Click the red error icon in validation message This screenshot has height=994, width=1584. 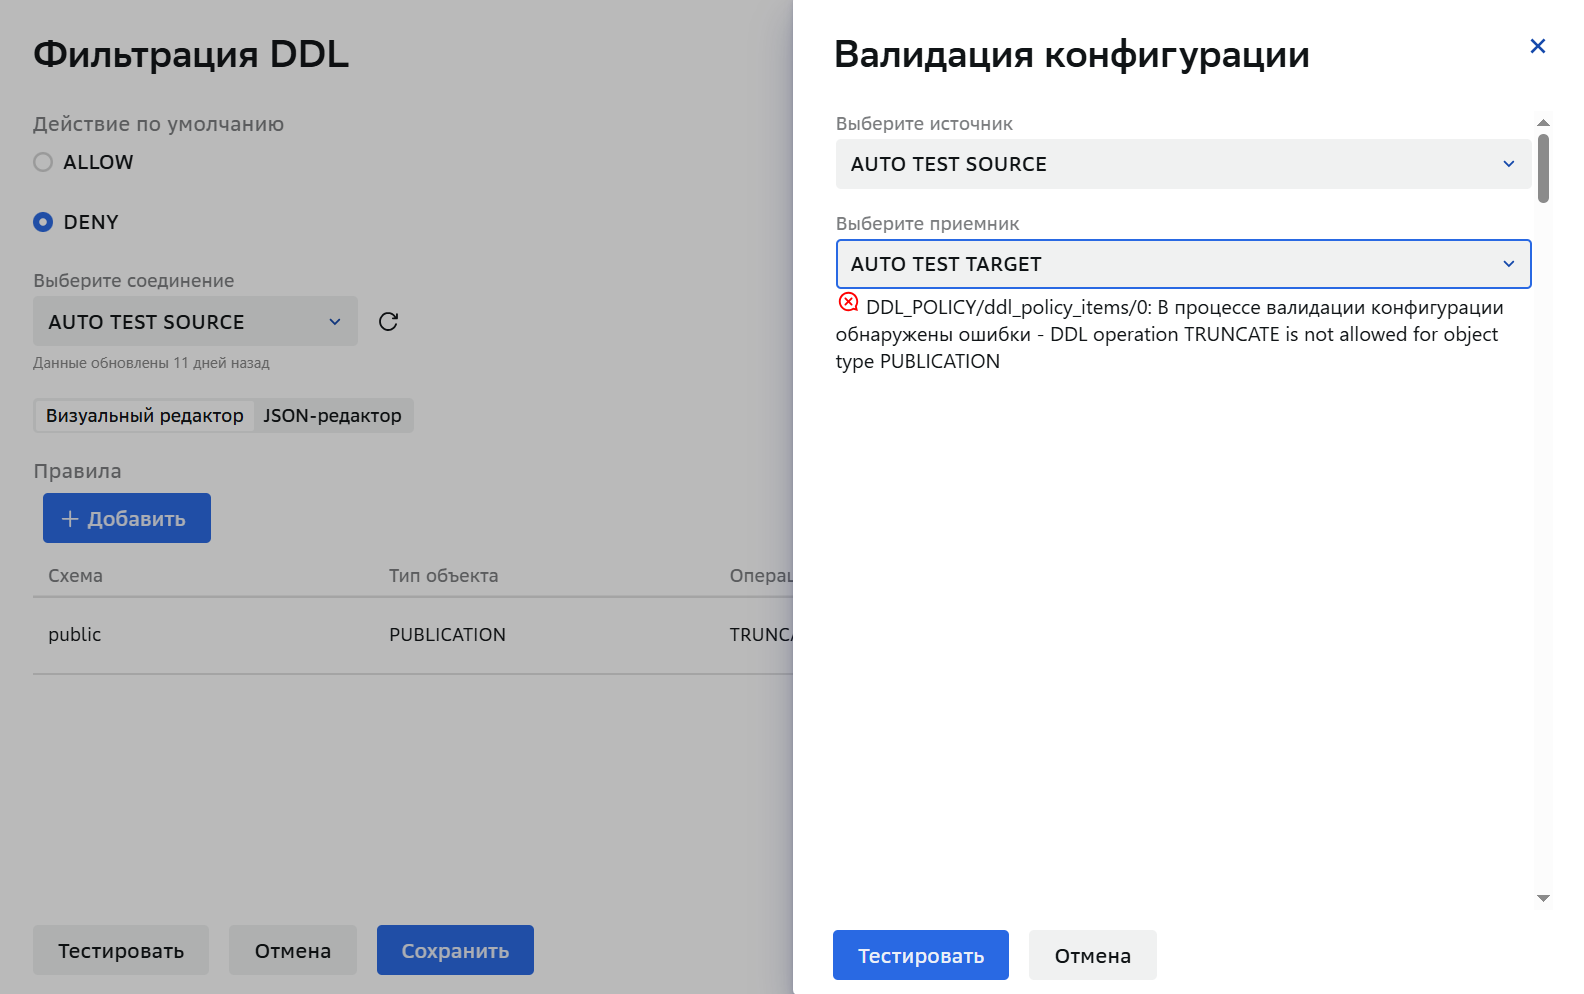pyautogui.click(x=848, y=302)
